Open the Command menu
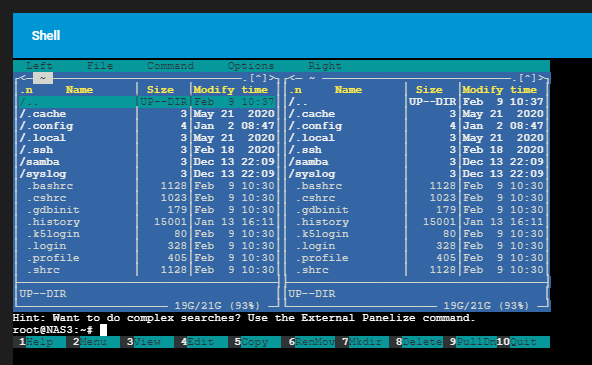 (170, 66)
